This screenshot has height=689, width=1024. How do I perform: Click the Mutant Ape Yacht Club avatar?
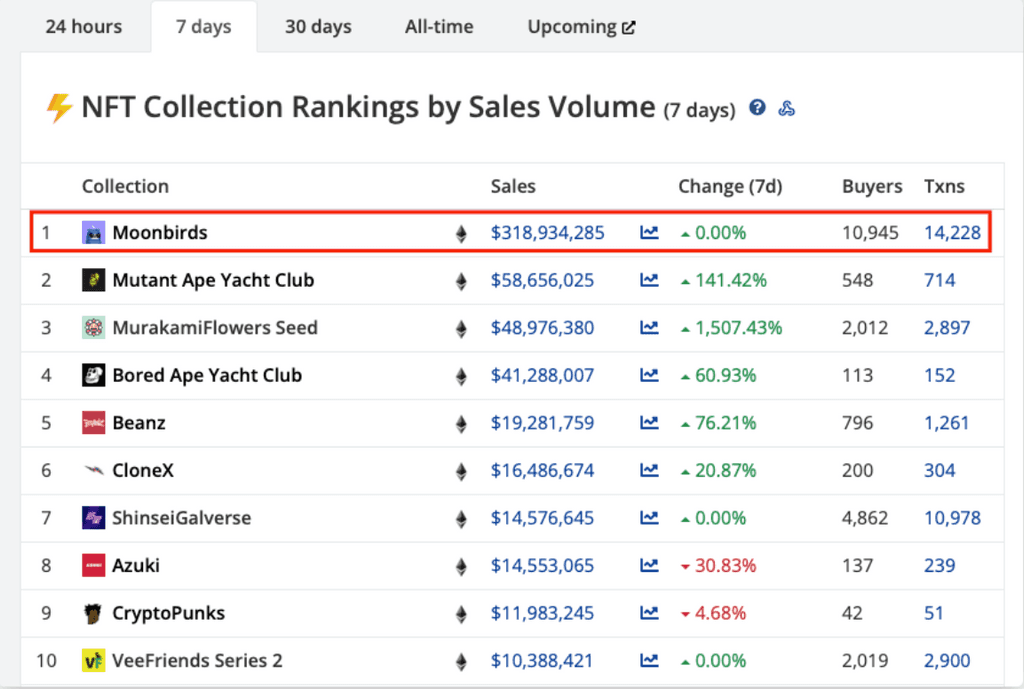[93, 280]
